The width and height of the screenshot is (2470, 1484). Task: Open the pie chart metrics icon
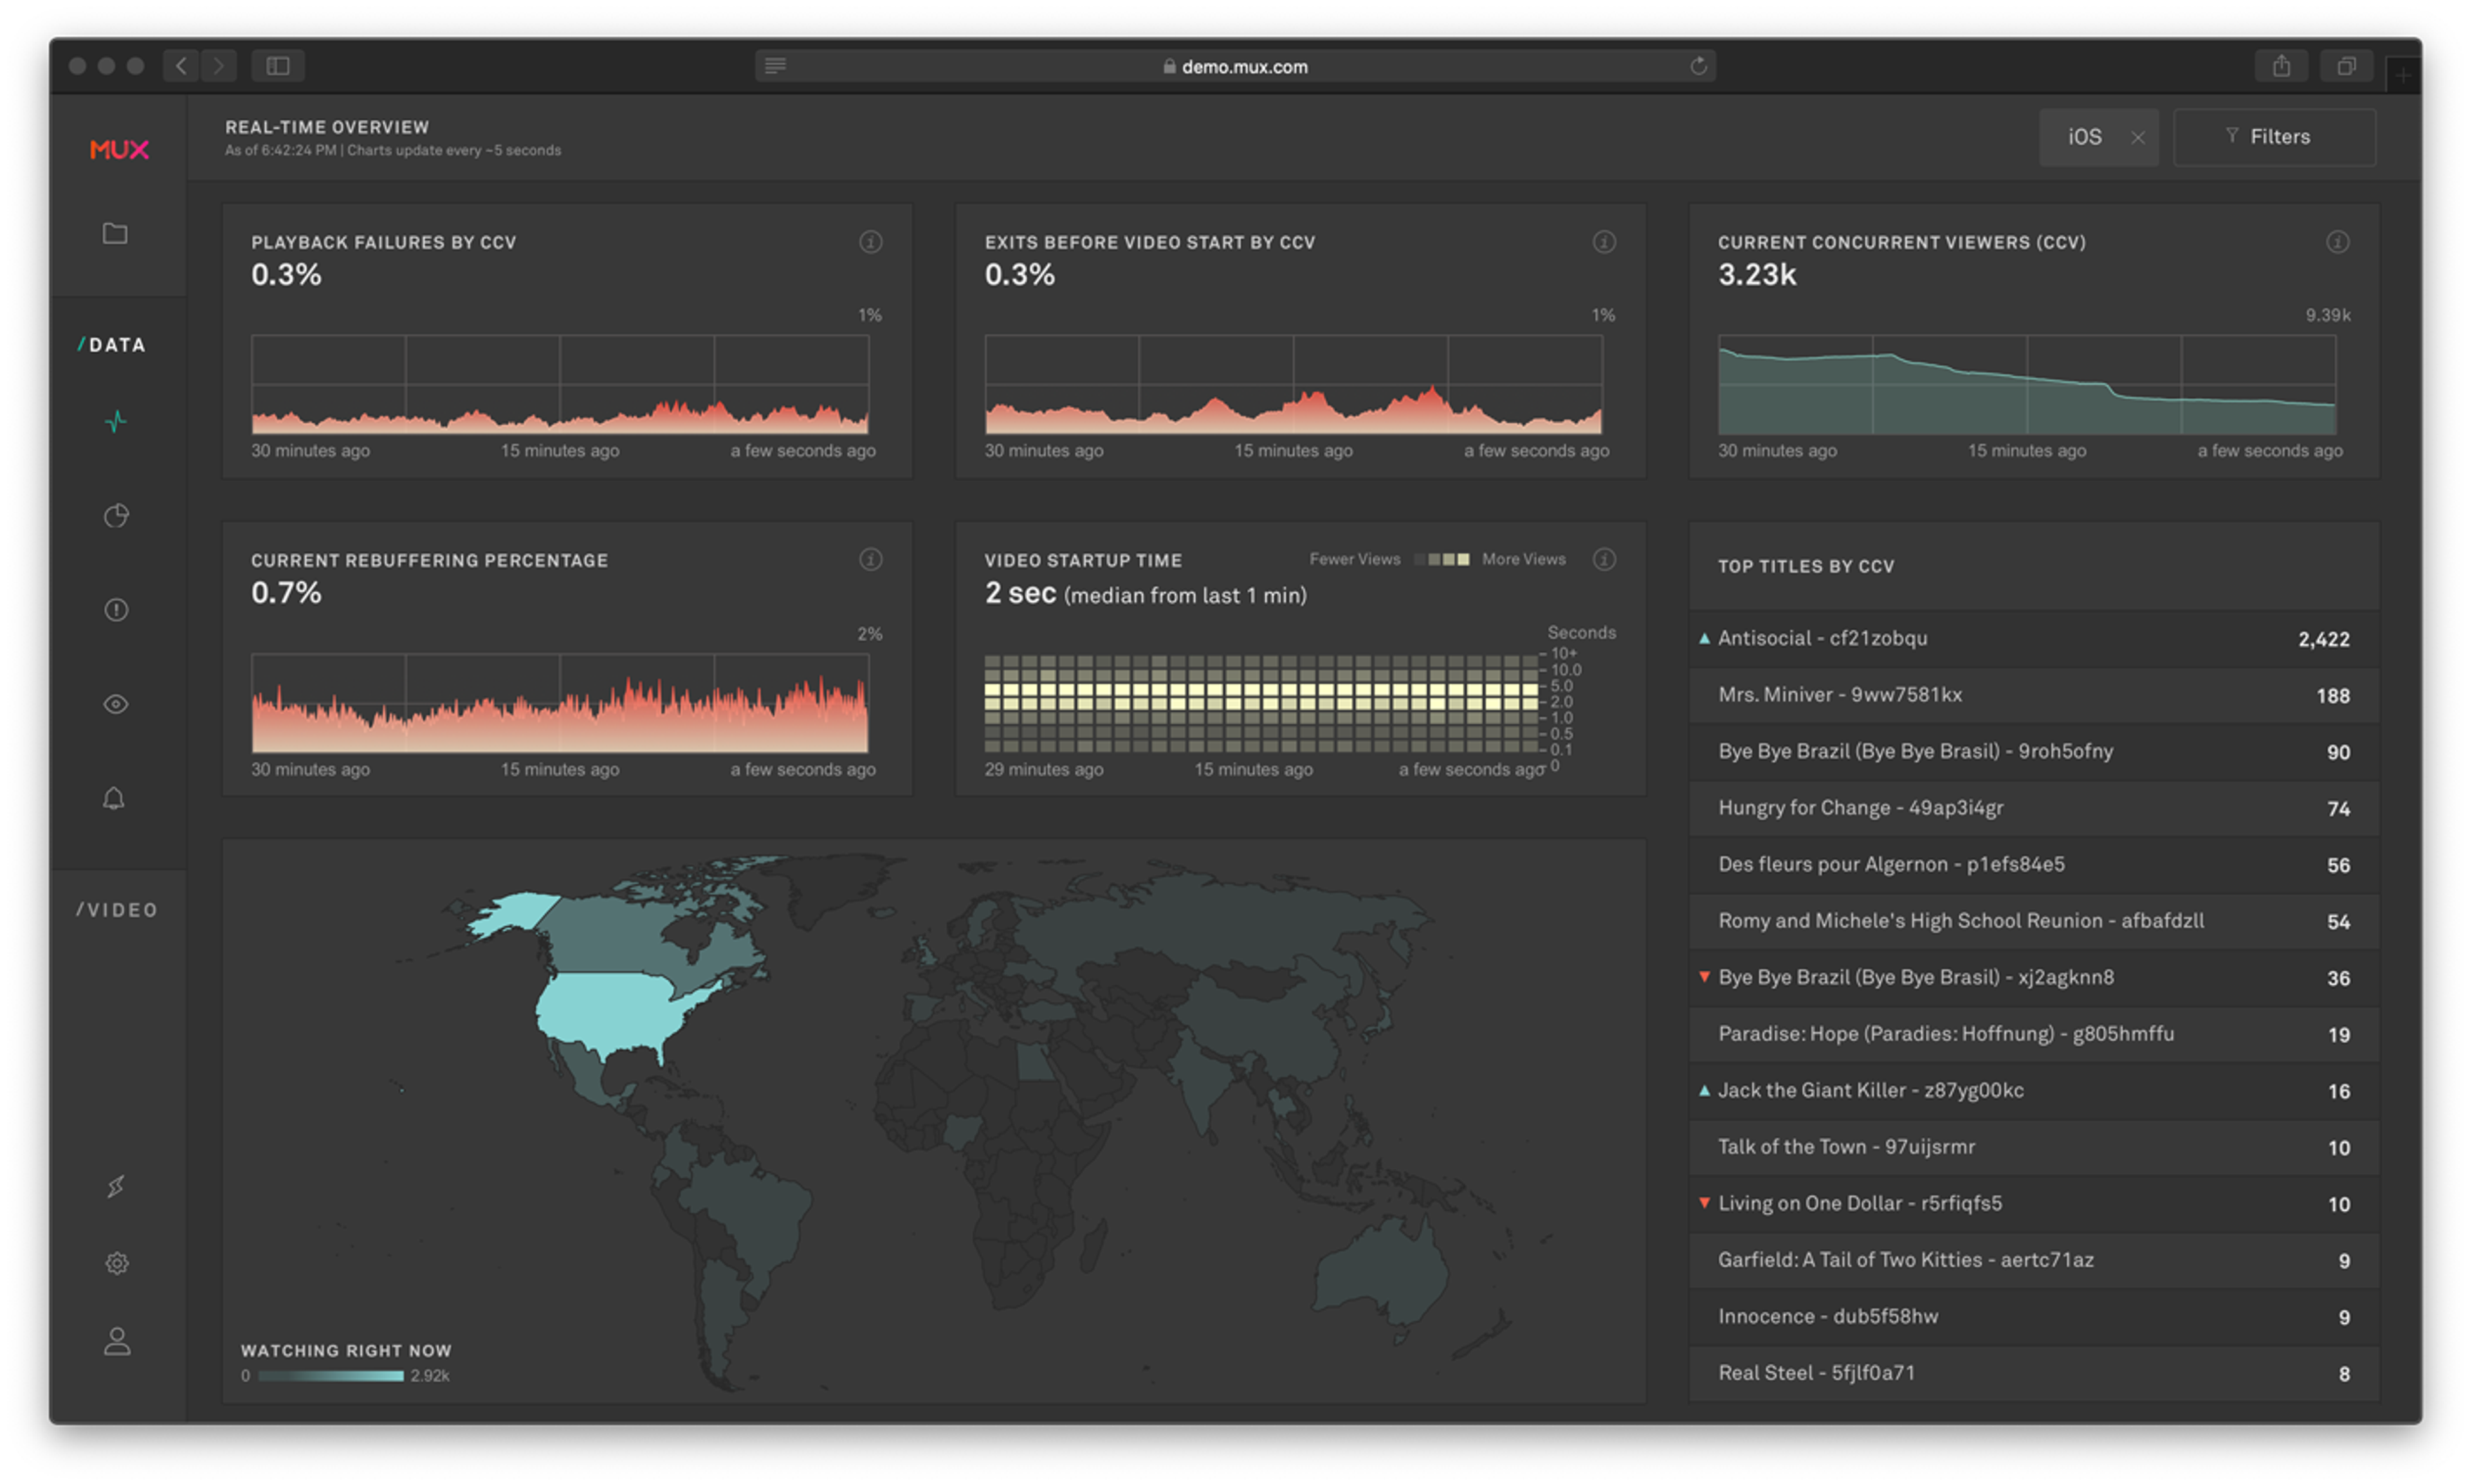click(116, 516)
